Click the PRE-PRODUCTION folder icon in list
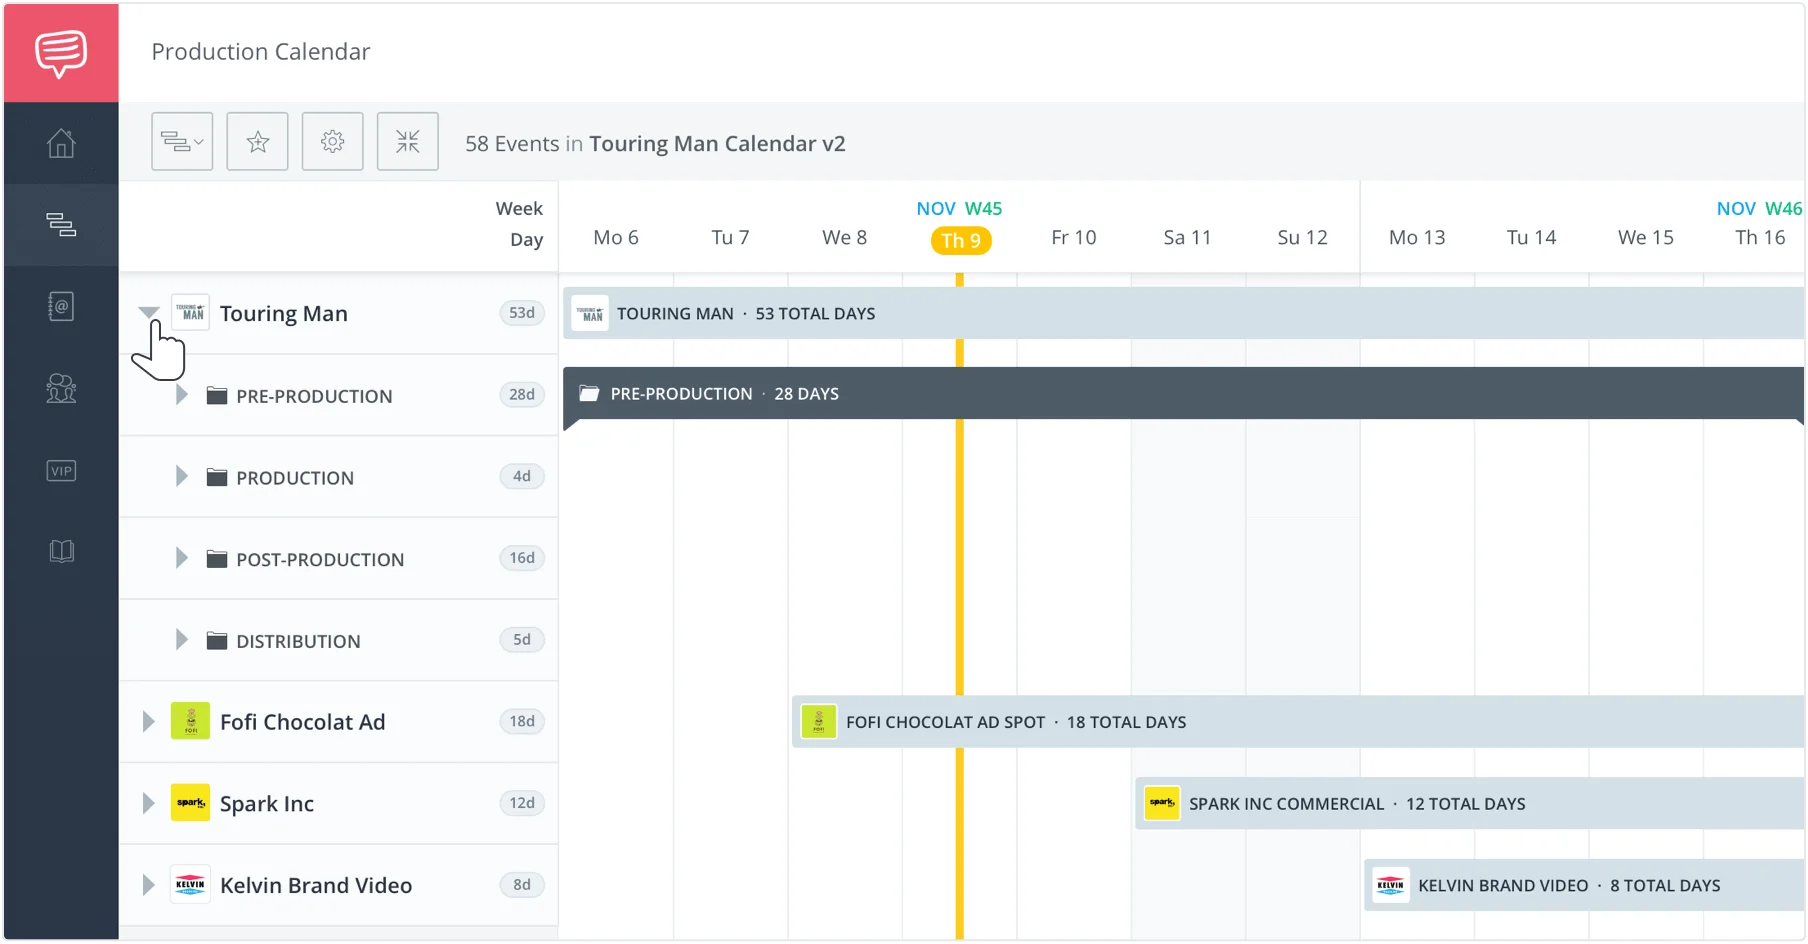 tap(217, 395)
